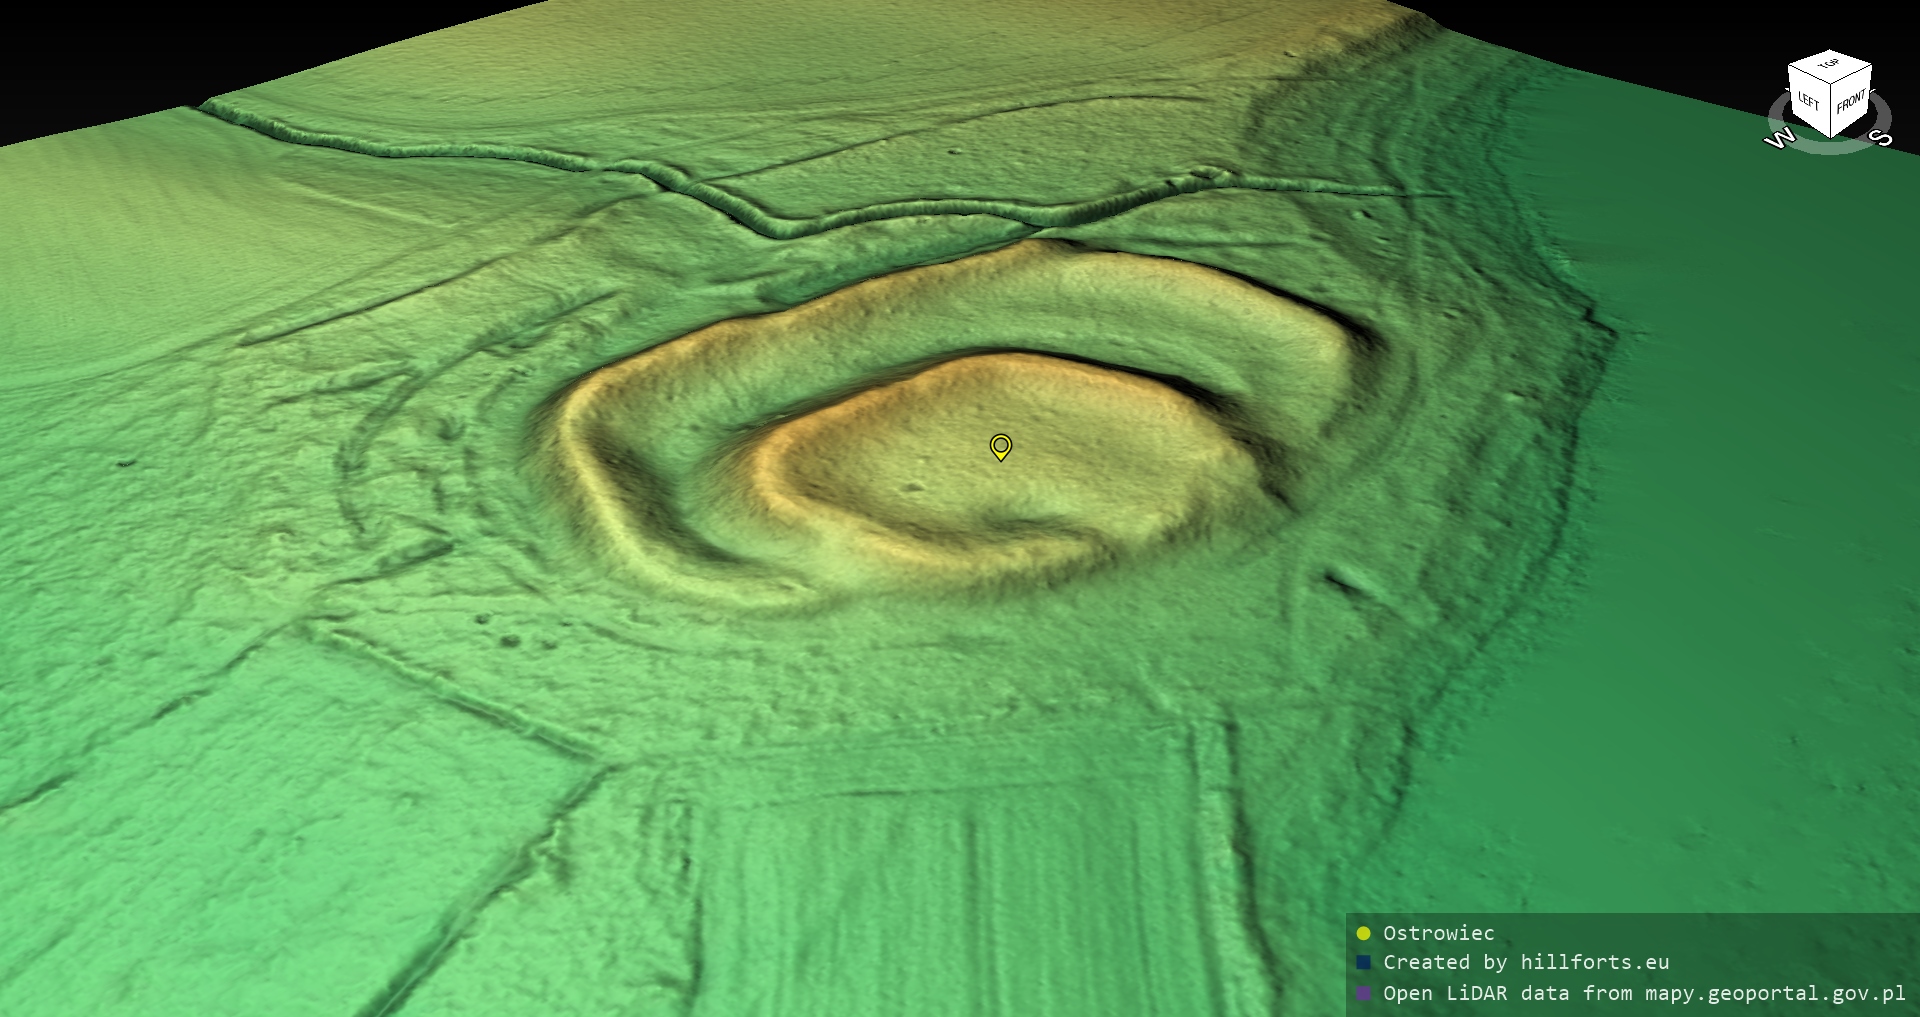Click the edge between LEFT and FRONT faces
This screenshot has height=1017, width=1920.
pos(1831,111)
